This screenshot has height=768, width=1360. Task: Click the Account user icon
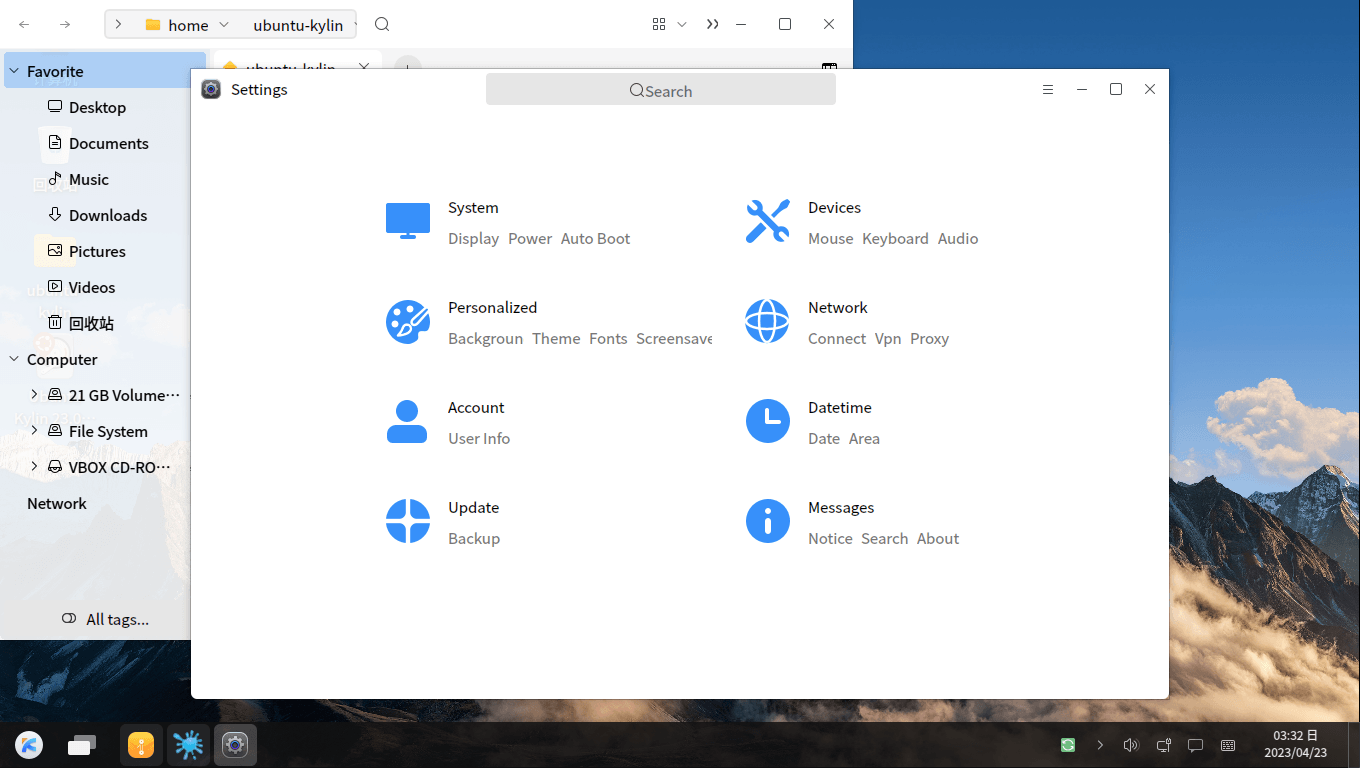407,421
